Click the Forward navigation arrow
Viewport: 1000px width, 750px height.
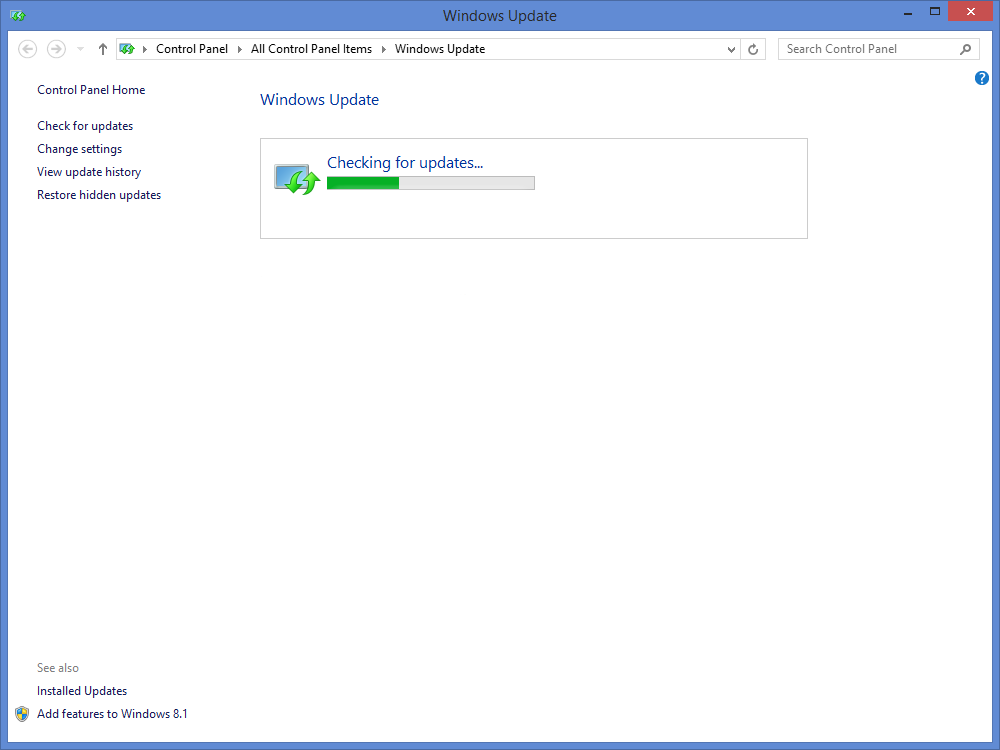pyautogui.click(x=56, y=49)
